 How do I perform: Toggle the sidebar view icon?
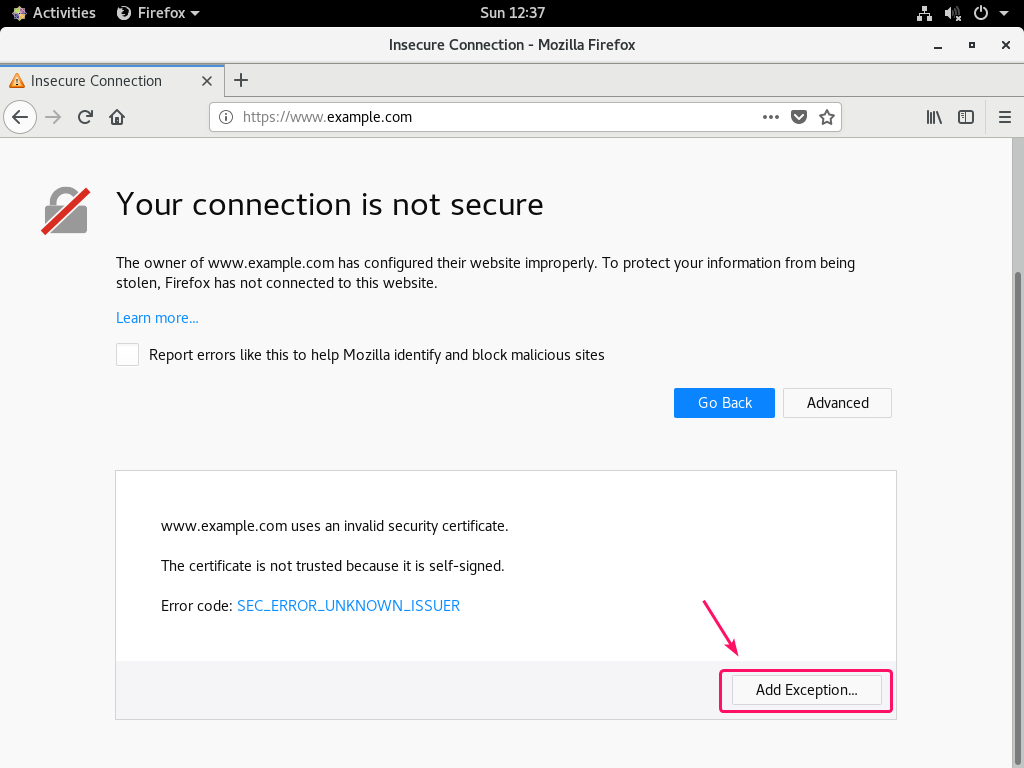[x=966, y=117]
